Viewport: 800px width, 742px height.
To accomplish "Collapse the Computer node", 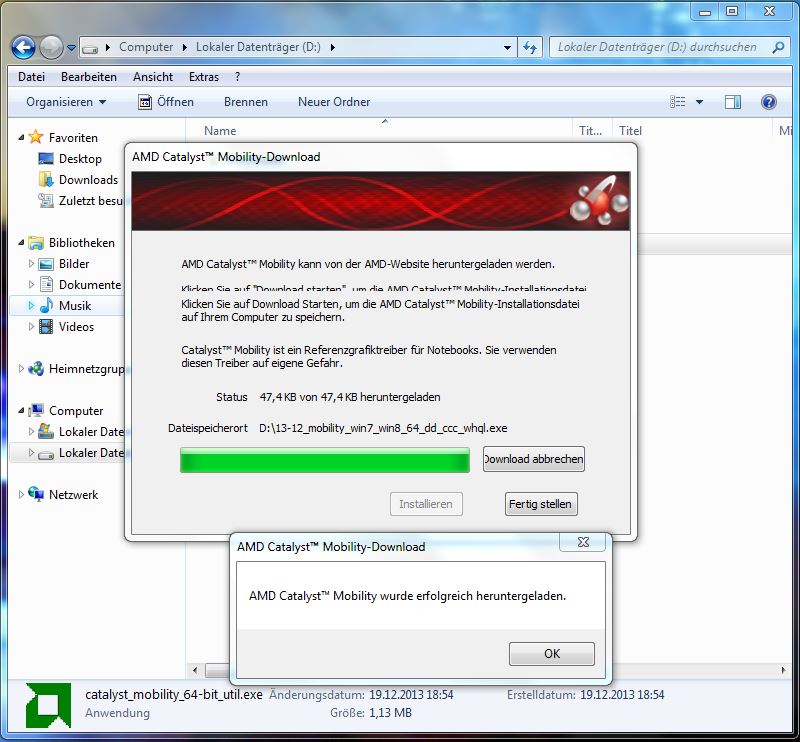I will click(21, 410).
